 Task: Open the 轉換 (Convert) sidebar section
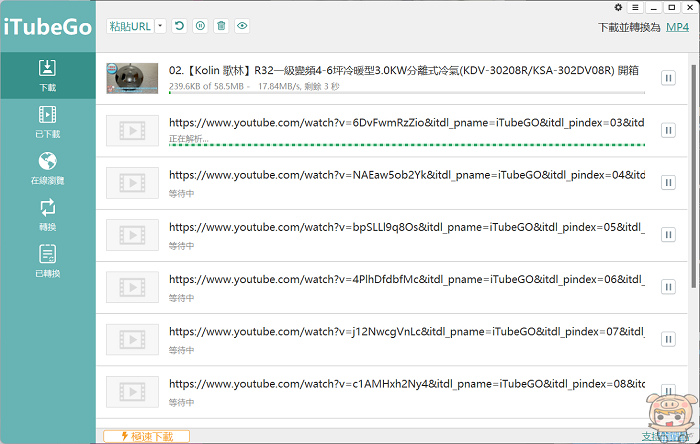pos(47,213)
